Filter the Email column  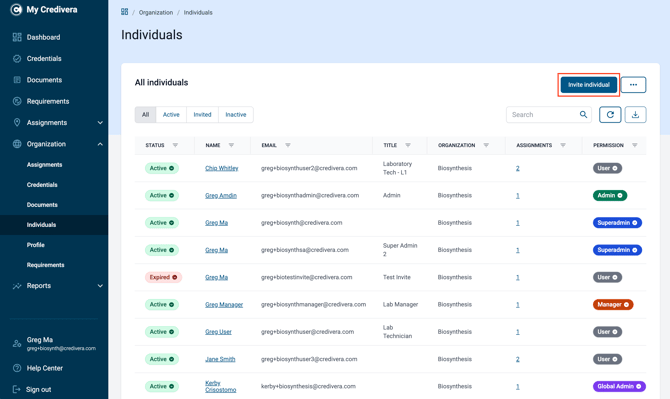pyautogui.click(x=288, y=145)
